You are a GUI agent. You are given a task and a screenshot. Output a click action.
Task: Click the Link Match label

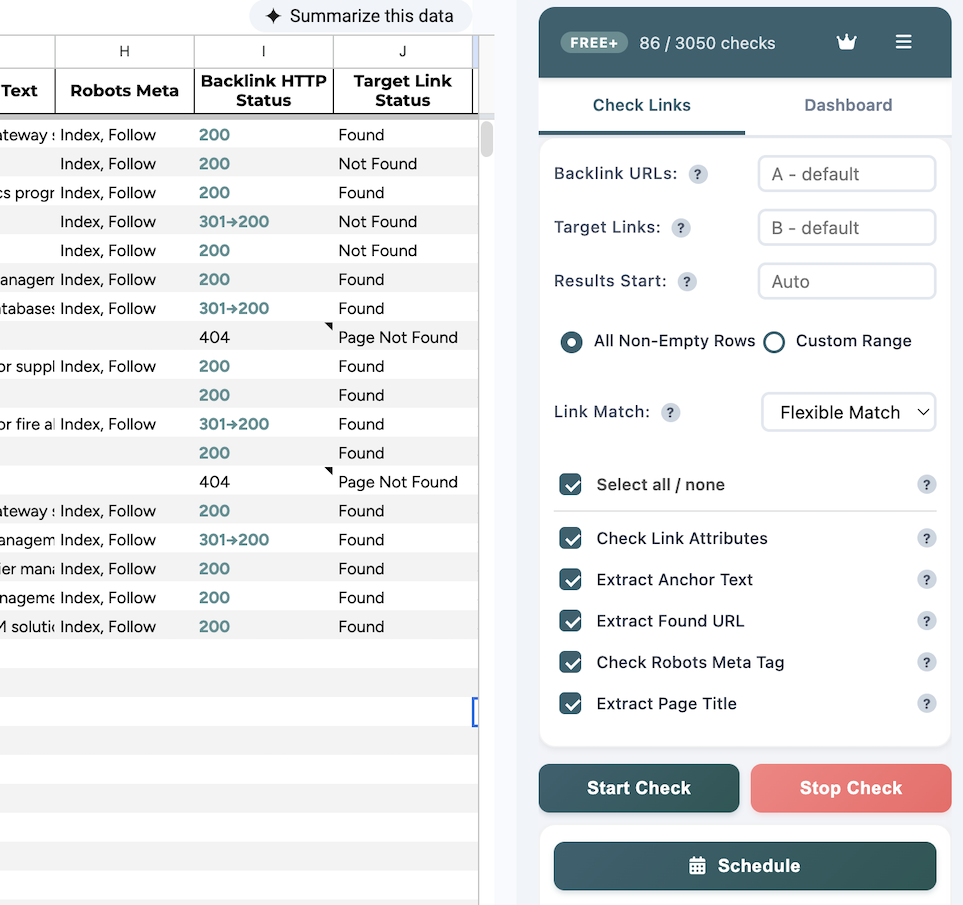pyautogui.click(x=601, y=412)
